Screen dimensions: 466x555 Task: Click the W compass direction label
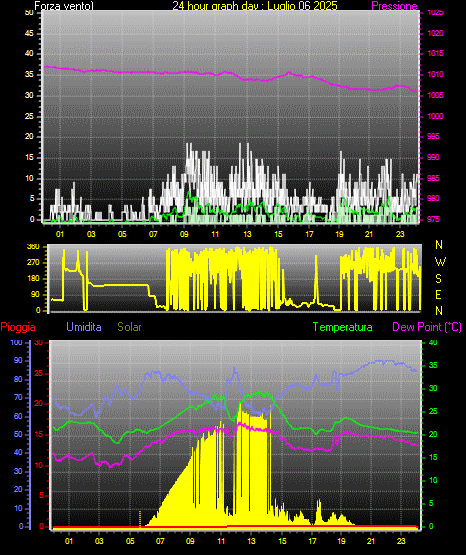pyautogui.click(x=440, y=262)
